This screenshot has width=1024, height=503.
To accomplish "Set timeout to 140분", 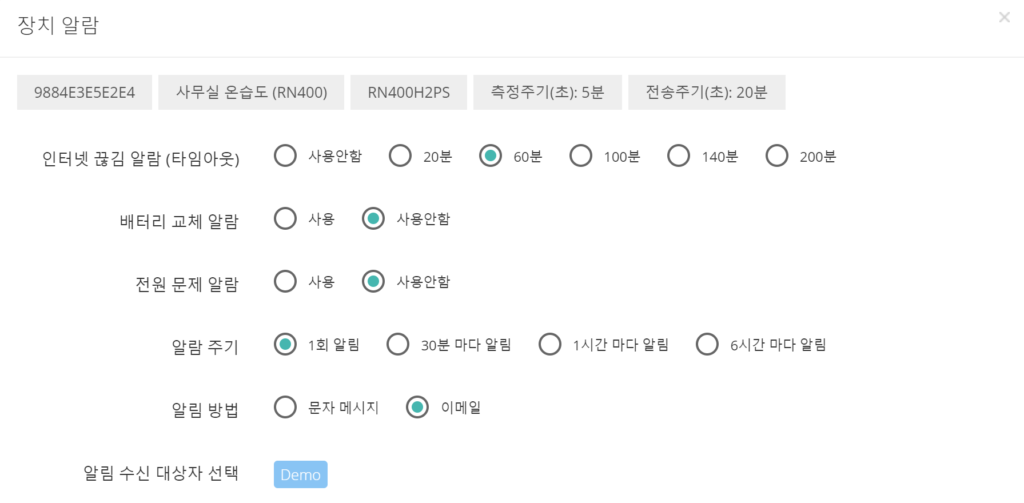I will click(x=679, y=156).
